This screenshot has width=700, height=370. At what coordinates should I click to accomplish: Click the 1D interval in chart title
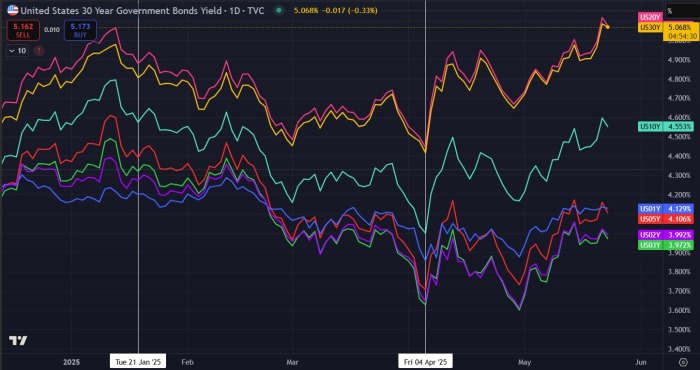coord(234,10)
